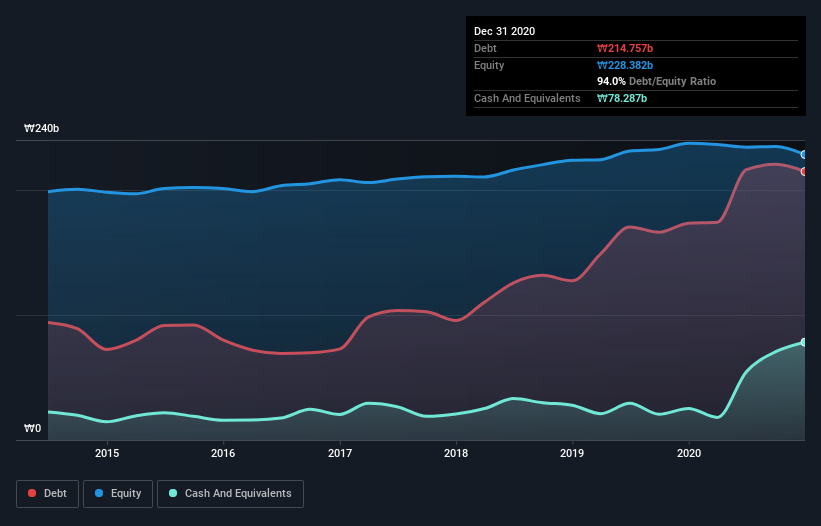The width and height of the screenshot is (821, 526).
Task: Click the ₩0 y-axis label
Action: pyautogui.click(x=32, y=429)
